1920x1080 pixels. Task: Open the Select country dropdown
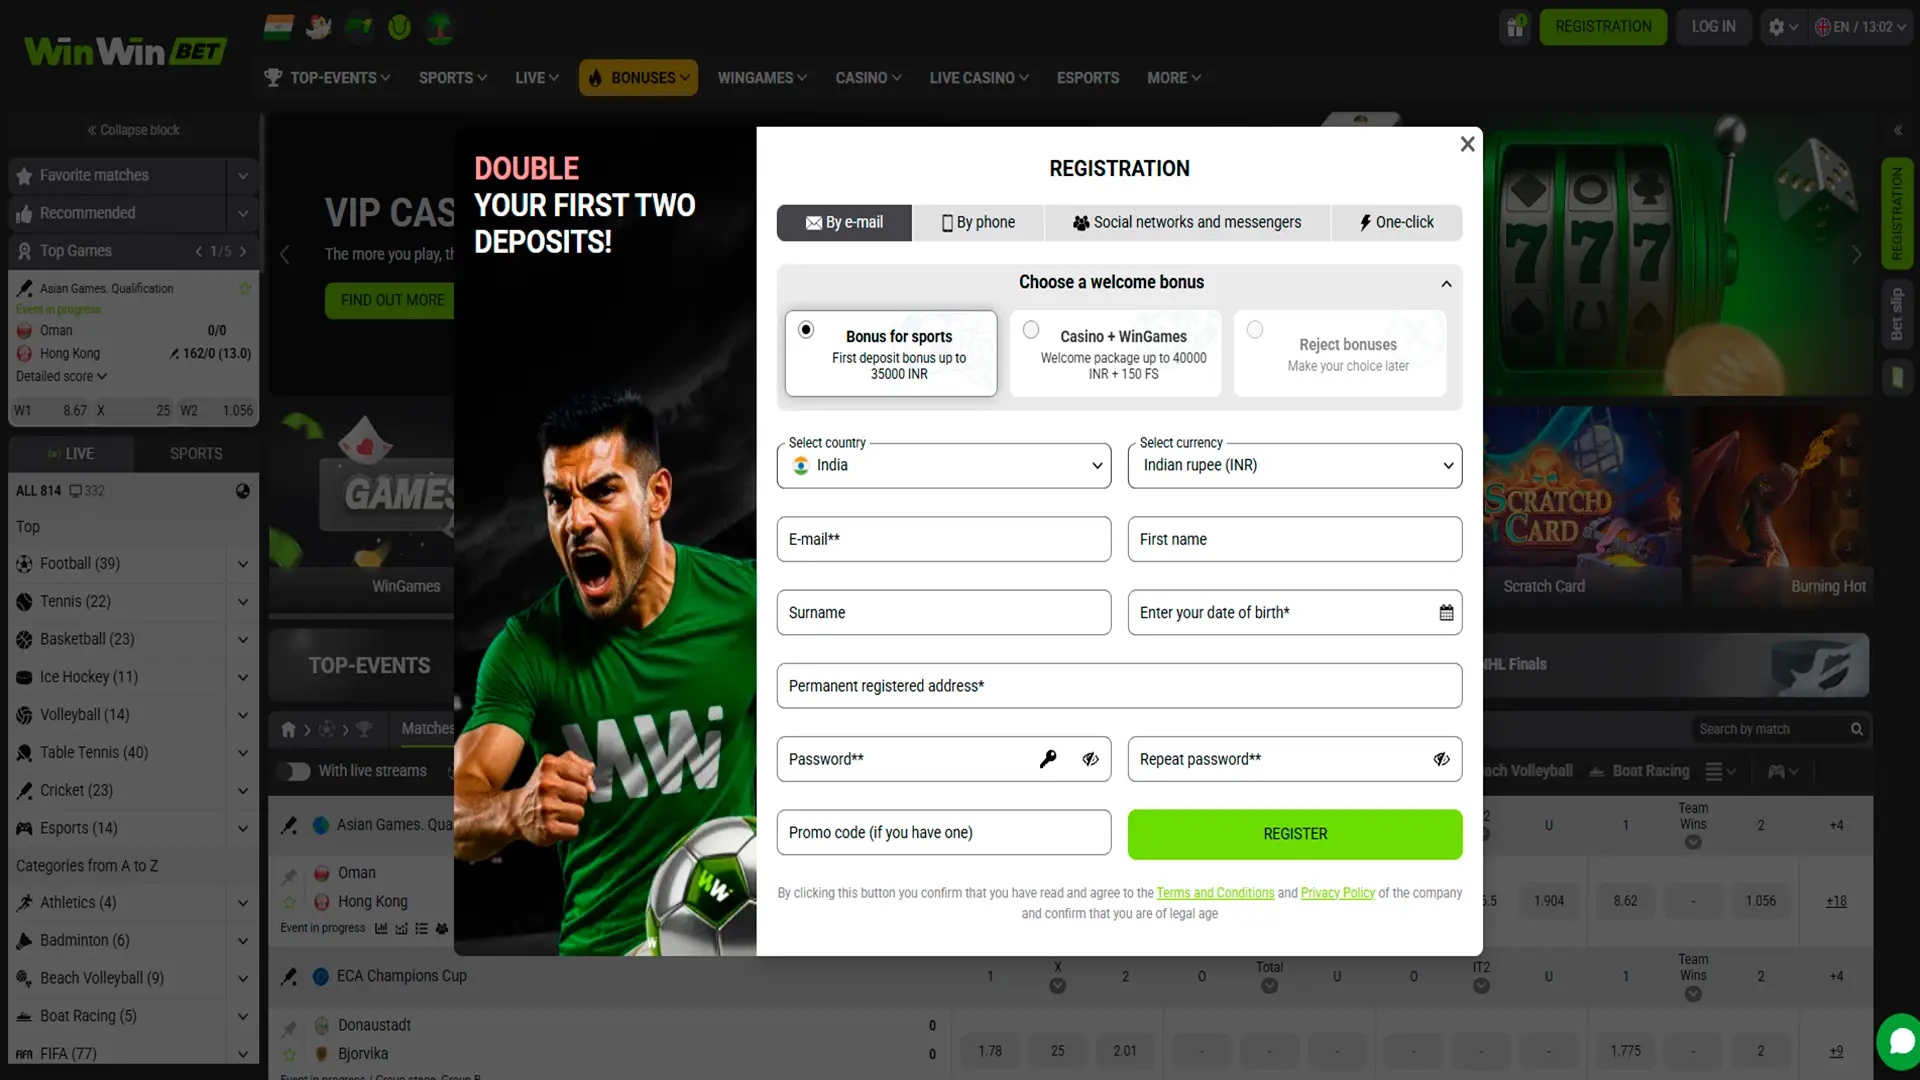point(943,466)
